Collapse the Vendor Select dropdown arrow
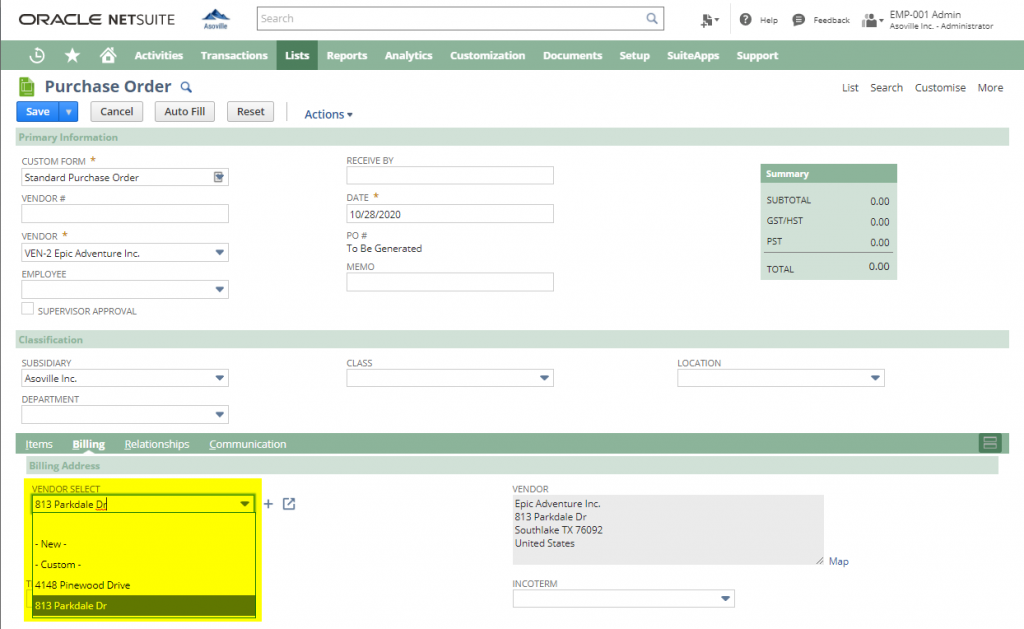This screenshot has width=1024, height=629. coord(244,504)
